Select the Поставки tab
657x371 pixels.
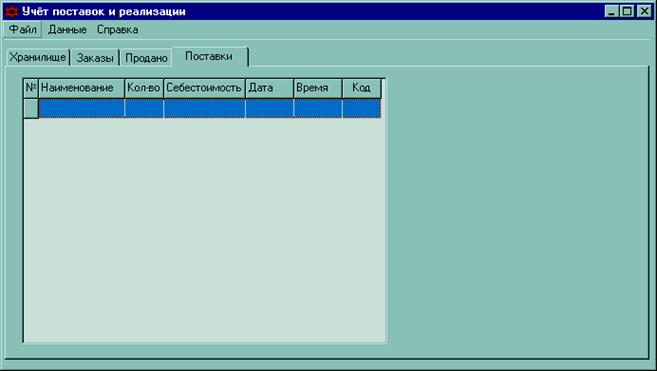(210, 56)
